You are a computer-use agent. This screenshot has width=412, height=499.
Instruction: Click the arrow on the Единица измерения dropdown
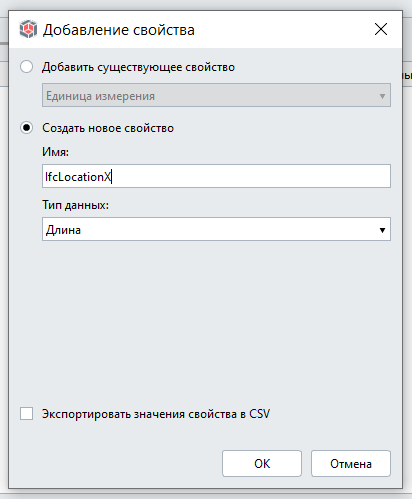(382, 96)
